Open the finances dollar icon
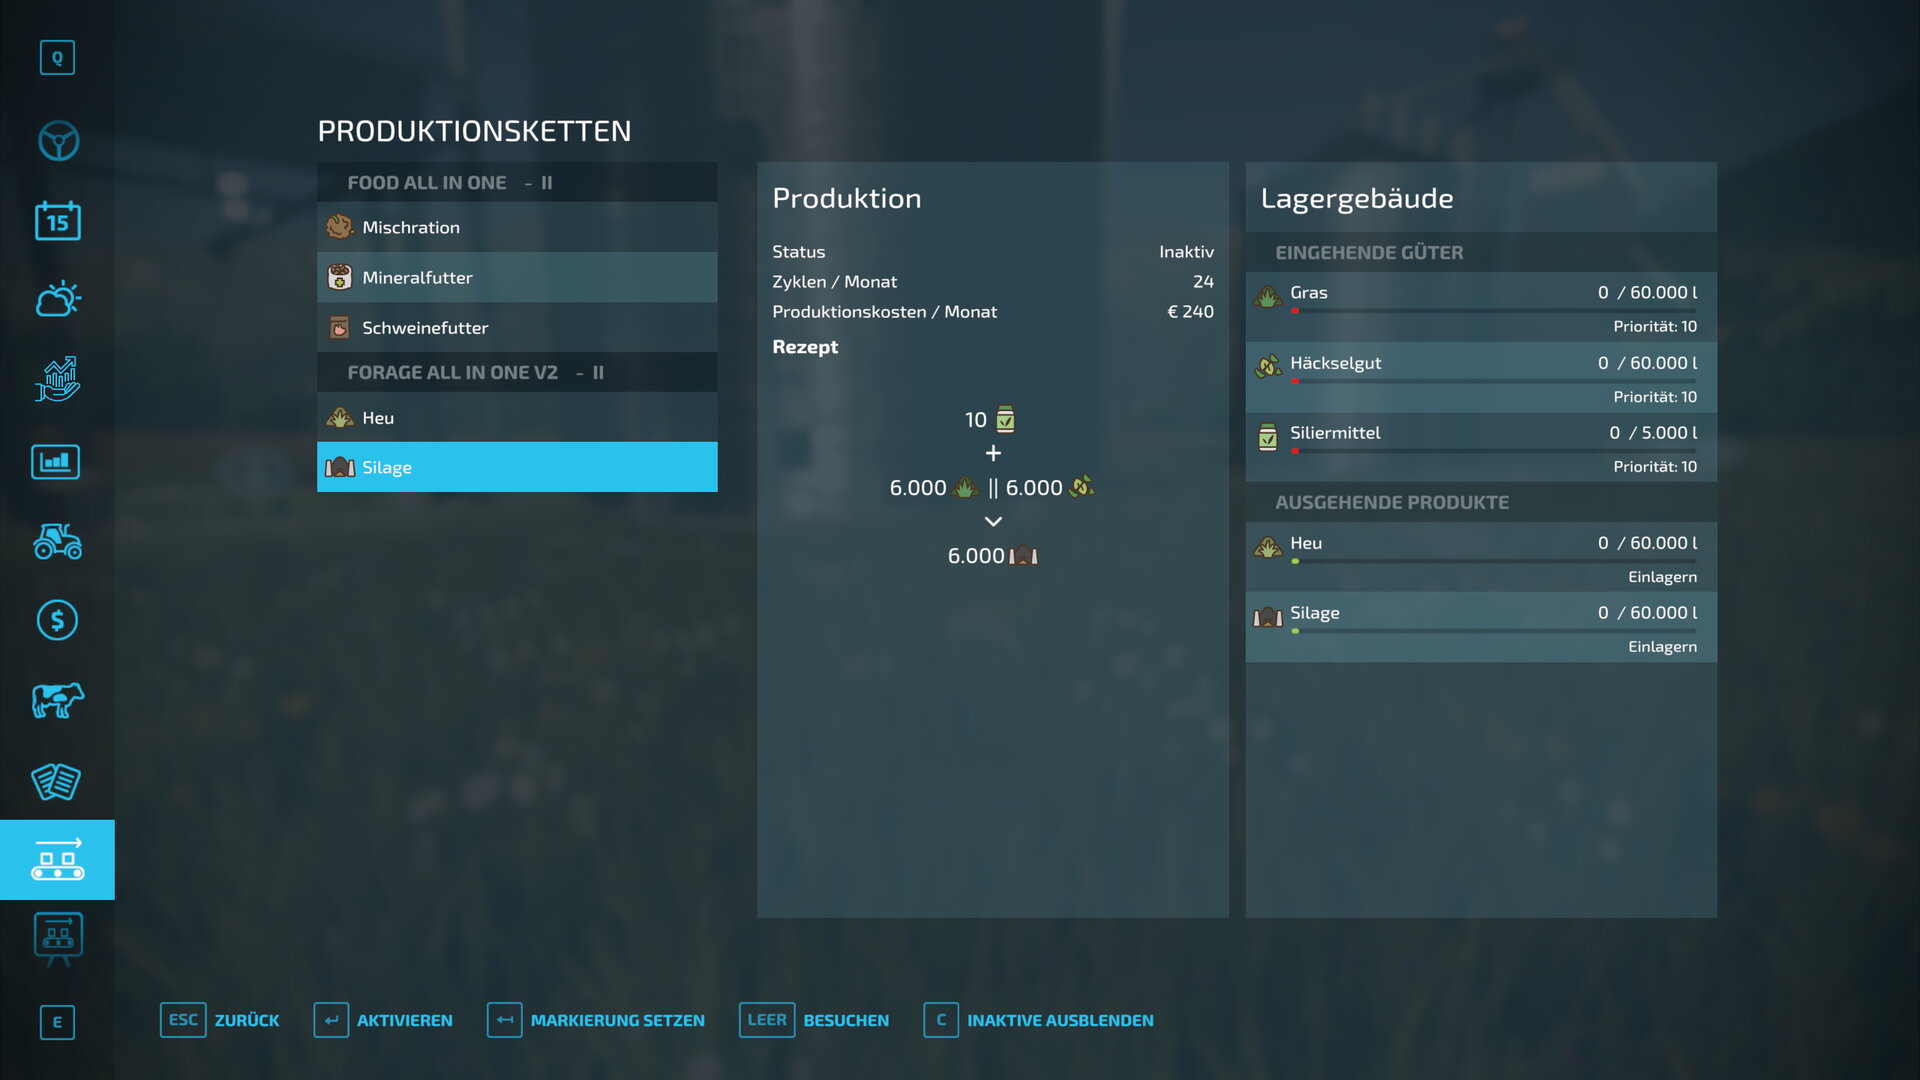 click(x=58, y=621)
